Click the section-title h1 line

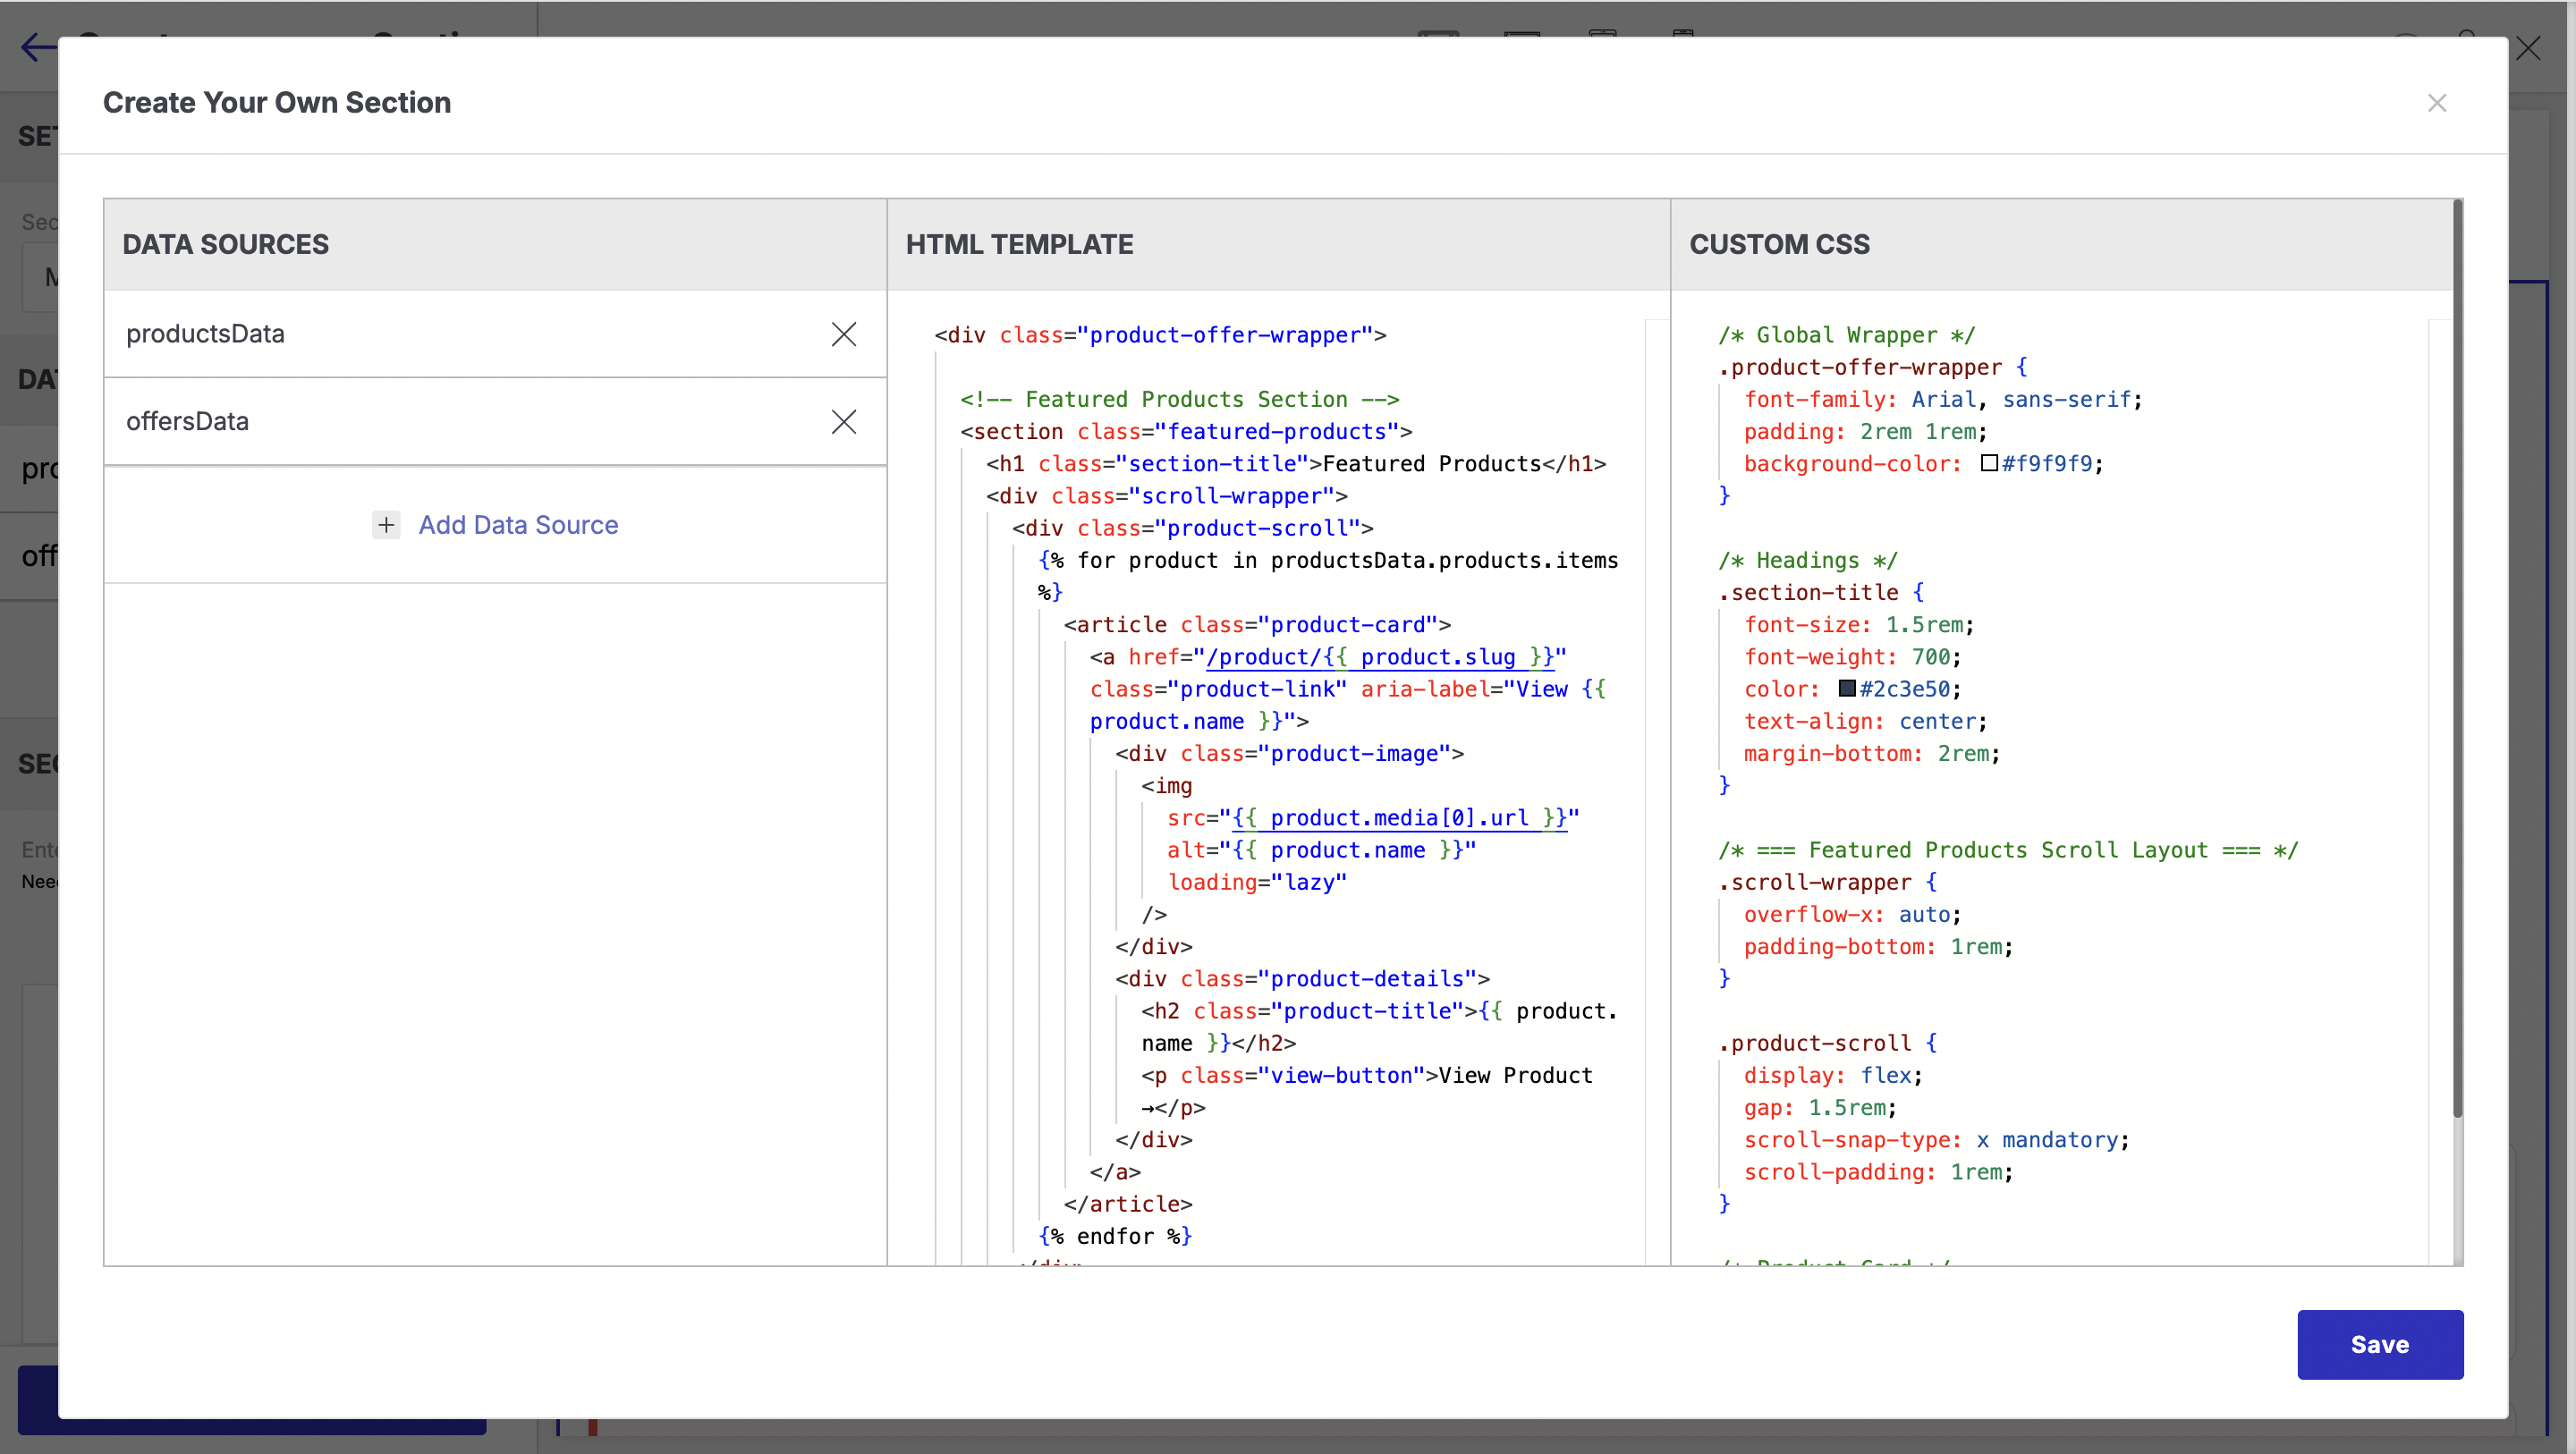[x=1296, y=463]
